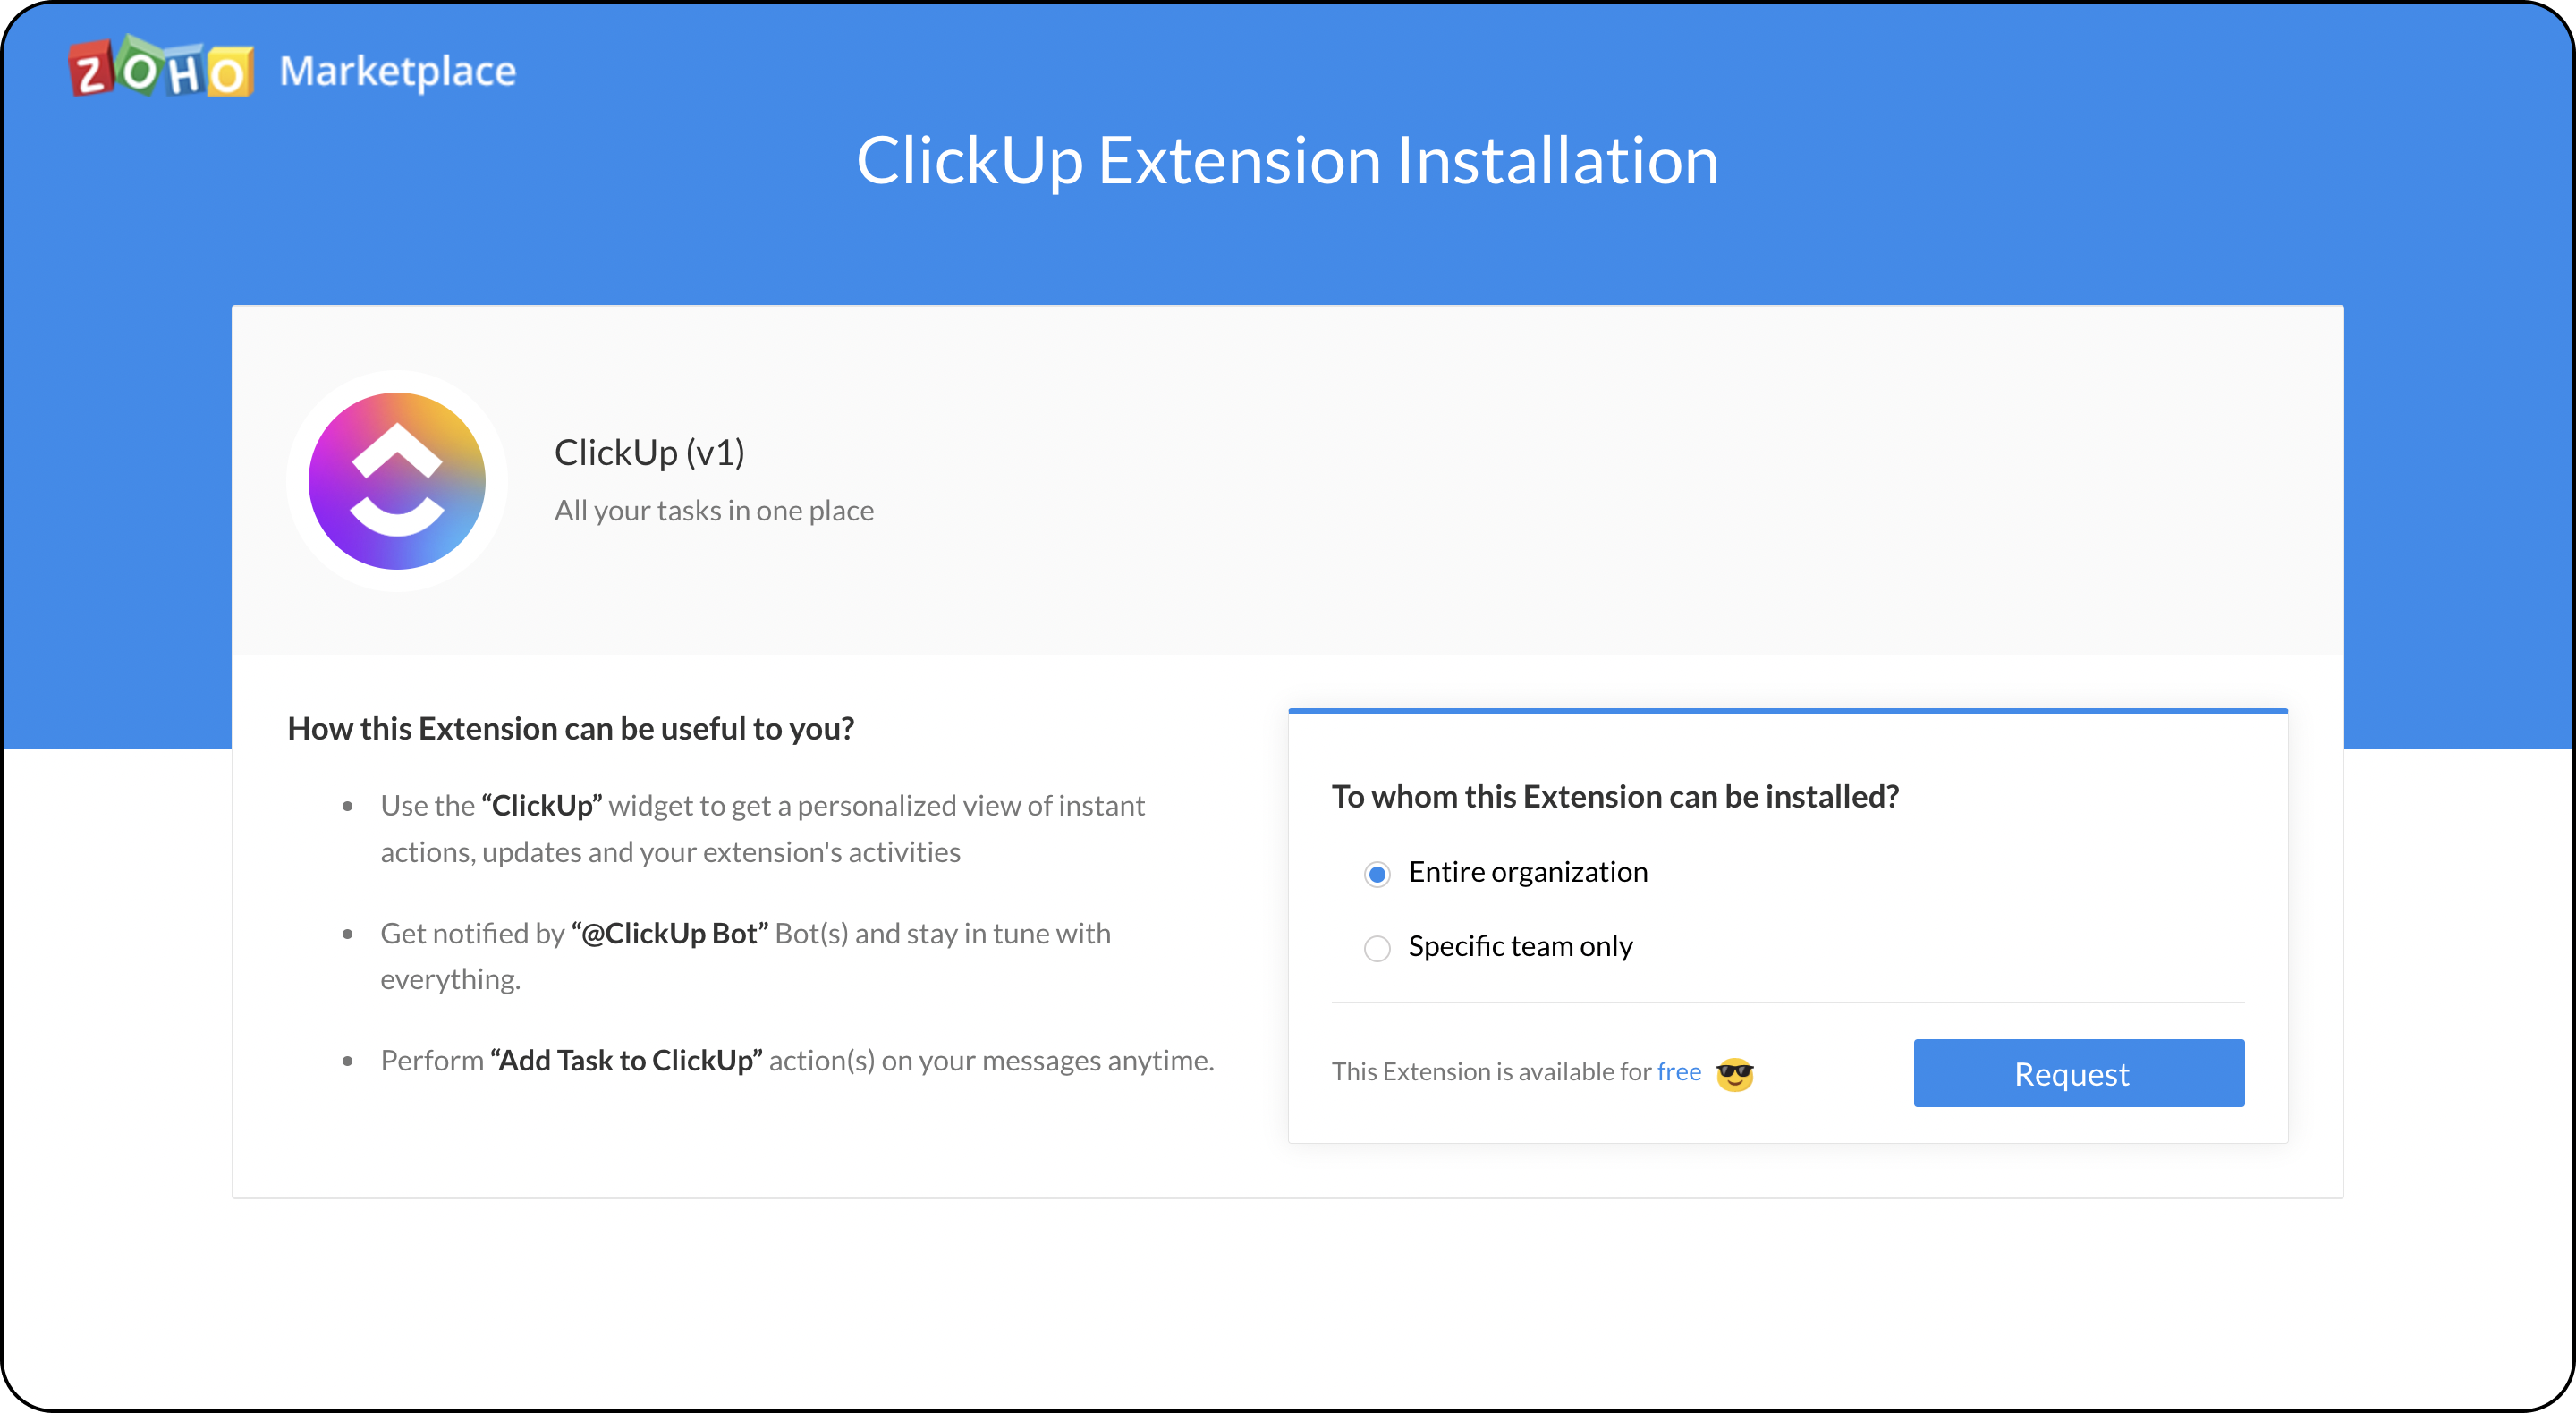Click the ClickUp (v1) extension name

click(x=650, y=452)
